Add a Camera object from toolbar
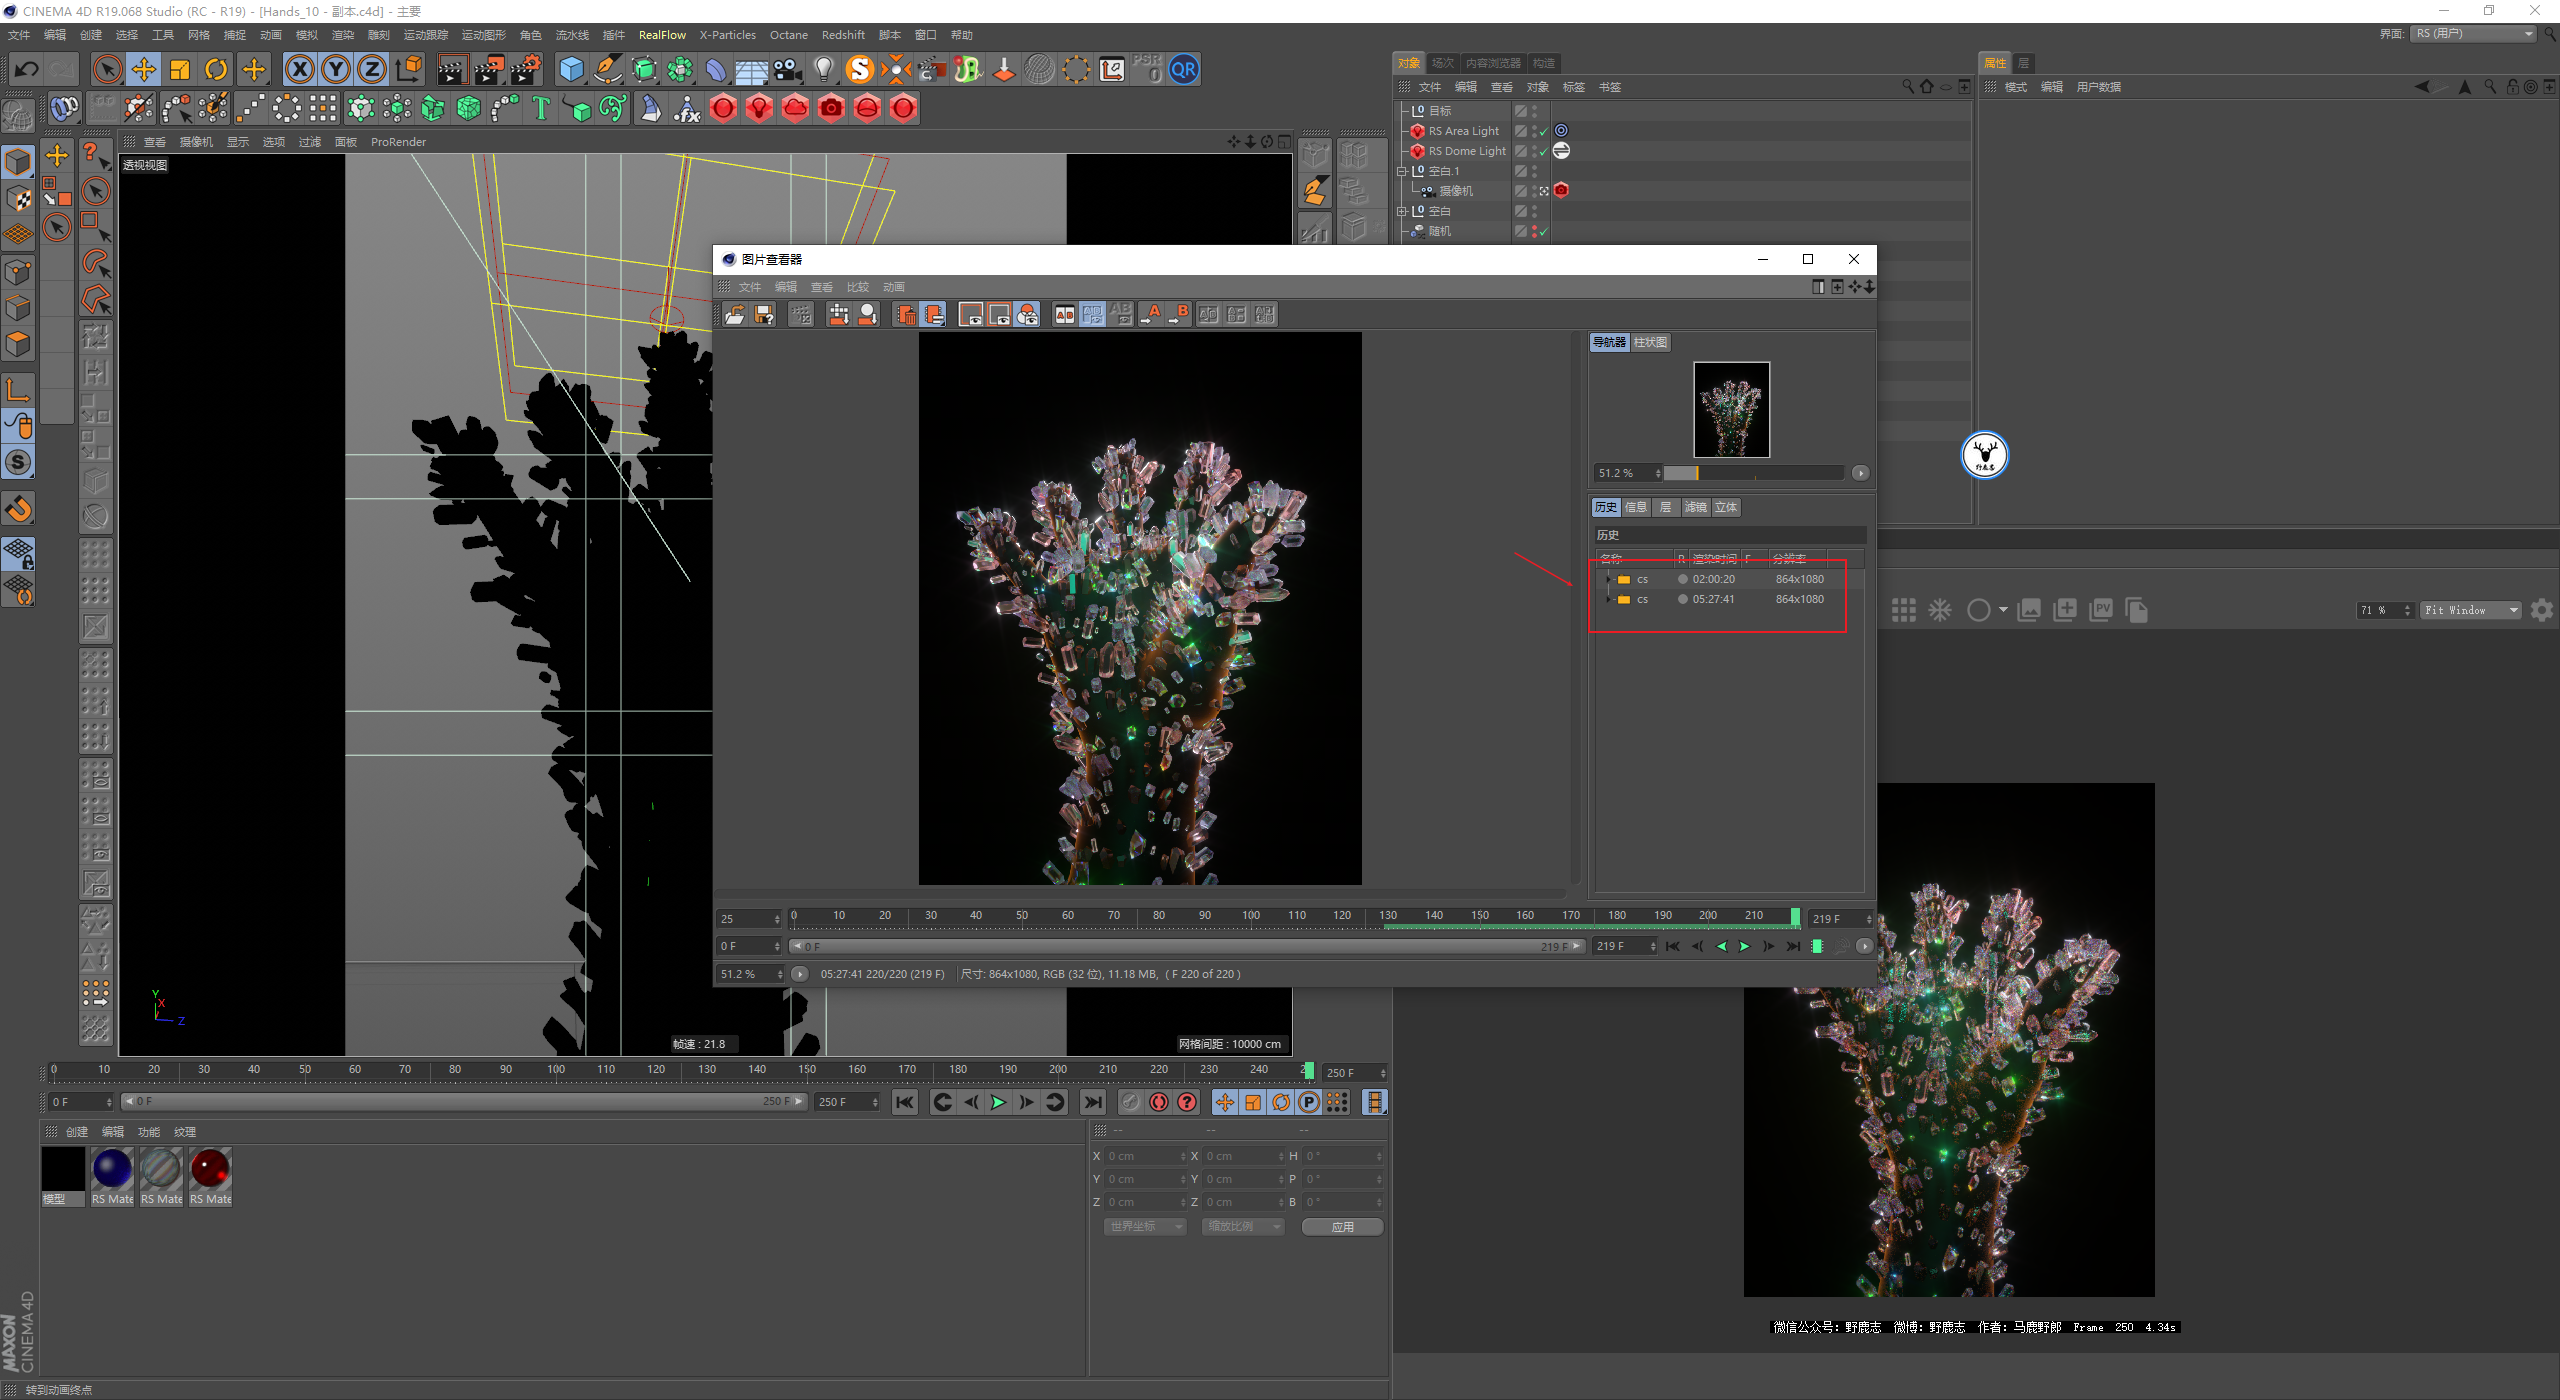 coord(787,69)
